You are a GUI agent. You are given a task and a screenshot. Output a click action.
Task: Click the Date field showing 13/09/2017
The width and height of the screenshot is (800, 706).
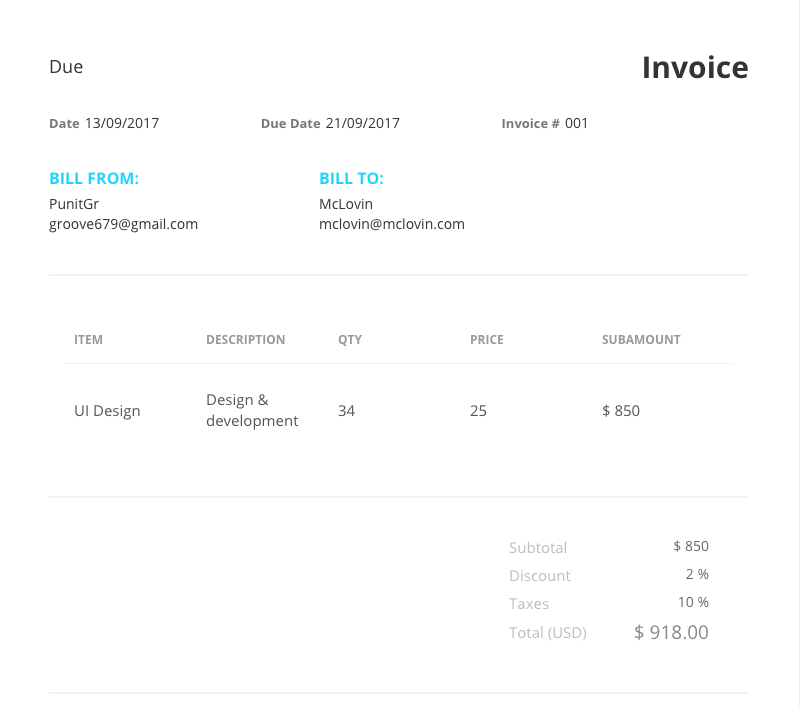click(x=122, y=123)
